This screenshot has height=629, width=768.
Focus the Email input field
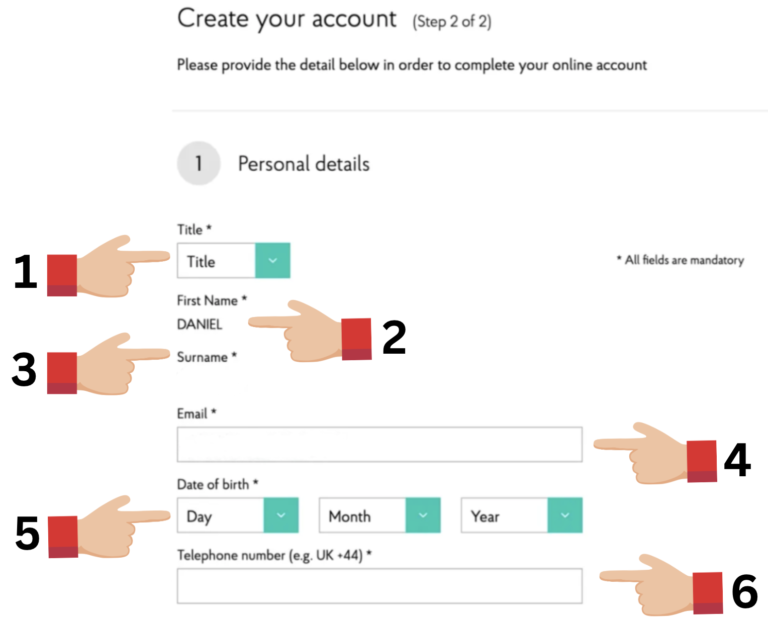pyautogui.click(x=379, y=444)
